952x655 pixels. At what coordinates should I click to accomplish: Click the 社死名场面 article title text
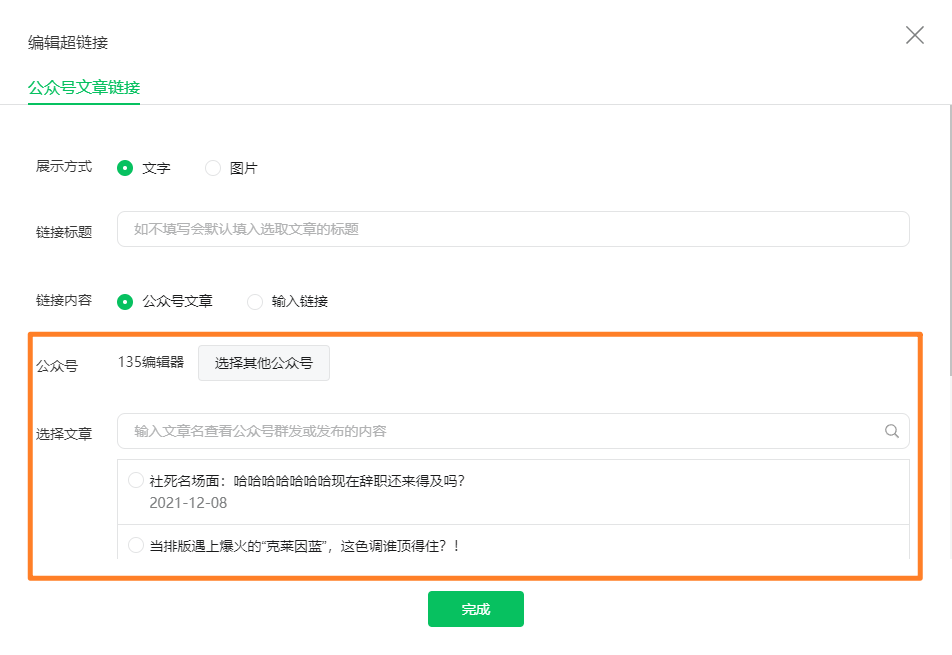[307, 481]
